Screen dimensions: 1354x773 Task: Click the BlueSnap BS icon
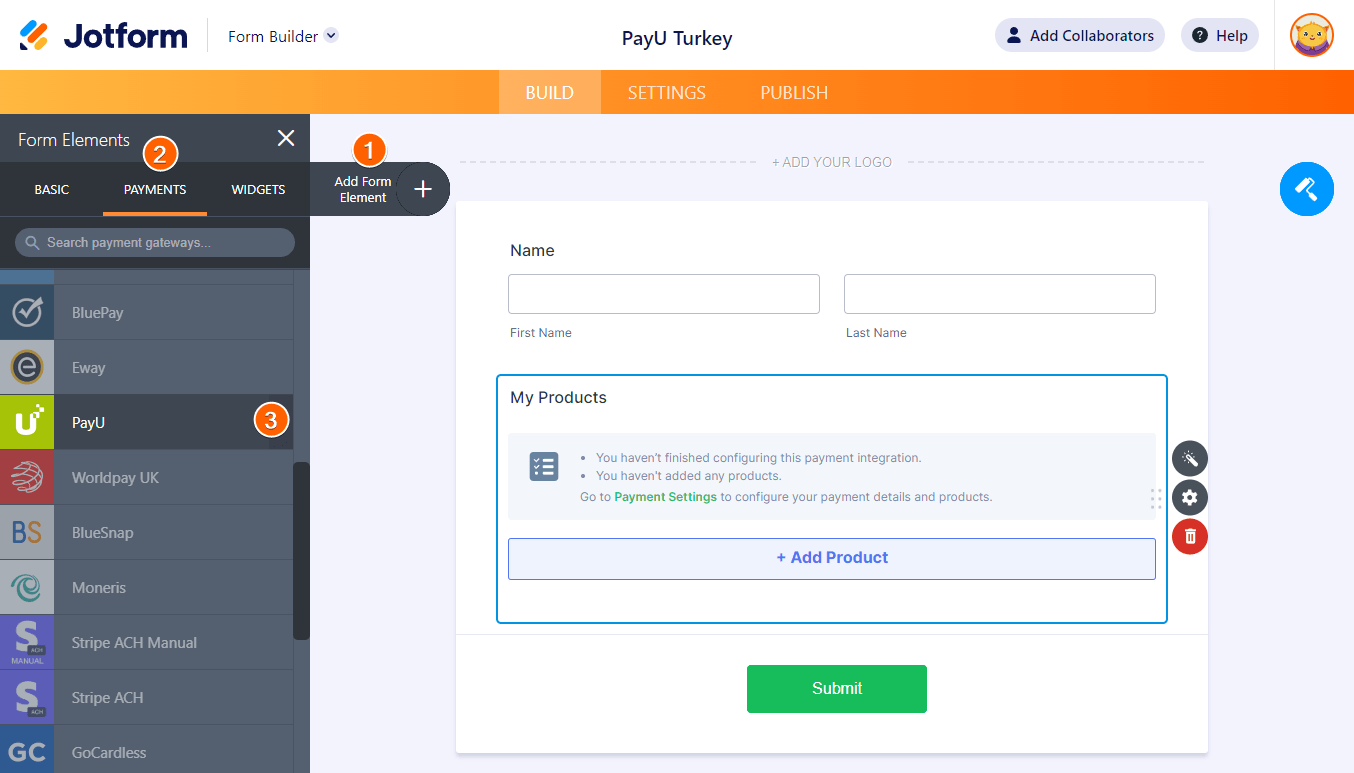point(27,532)
